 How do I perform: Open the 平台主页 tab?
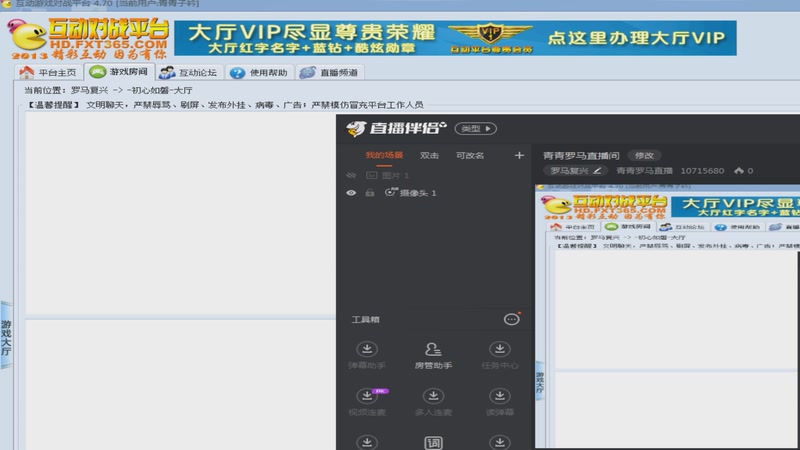point(48,72)
